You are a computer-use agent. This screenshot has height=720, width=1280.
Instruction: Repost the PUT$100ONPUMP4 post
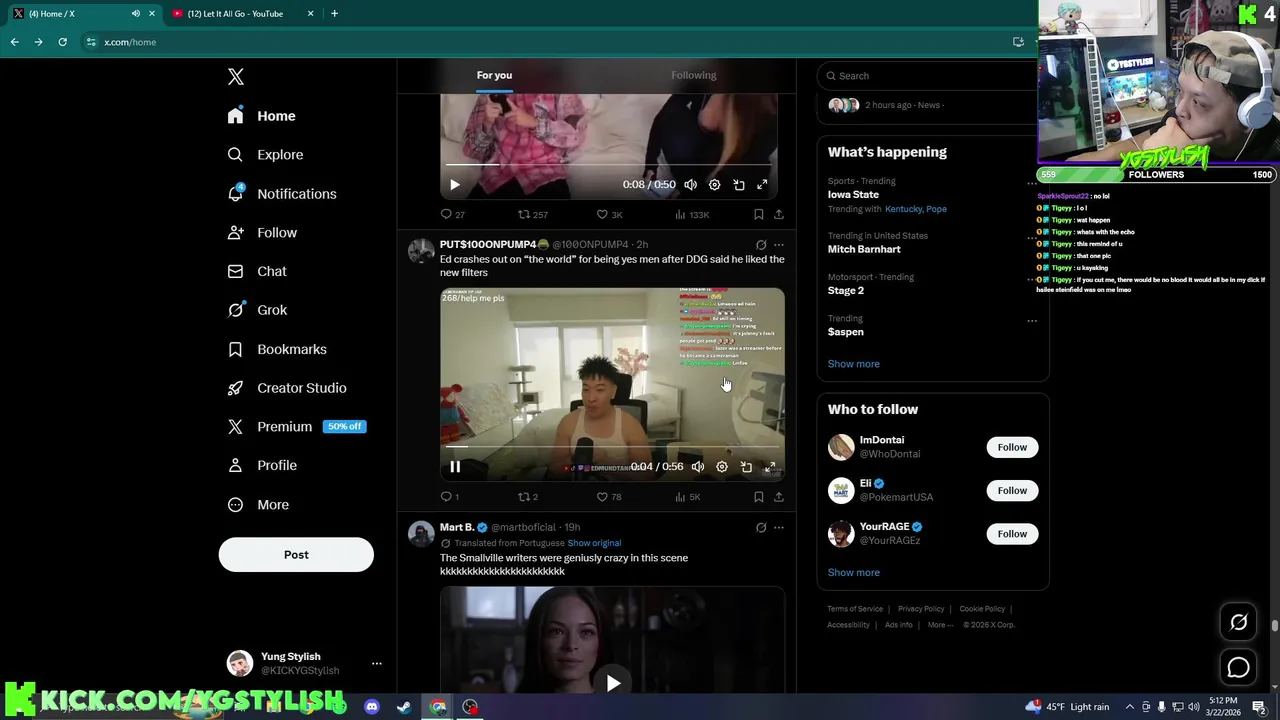(x=527, y=497)
